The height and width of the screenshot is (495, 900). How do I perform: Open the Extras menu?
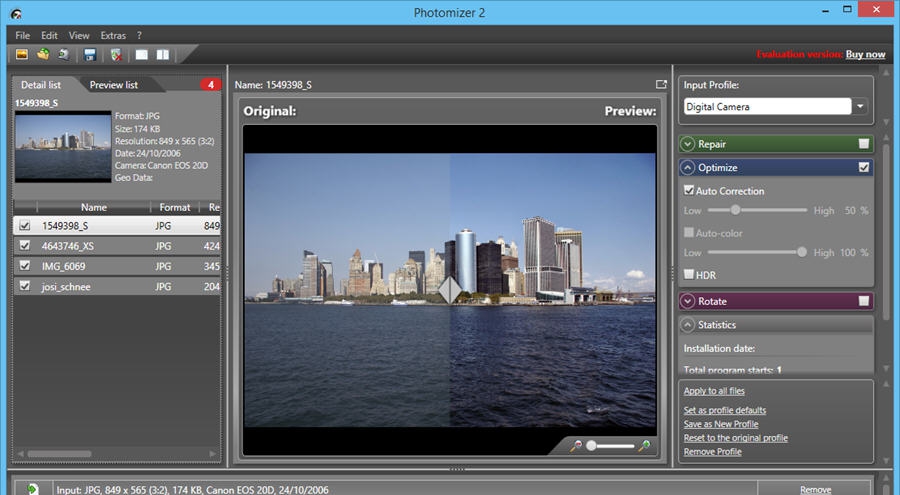point(113,35)
